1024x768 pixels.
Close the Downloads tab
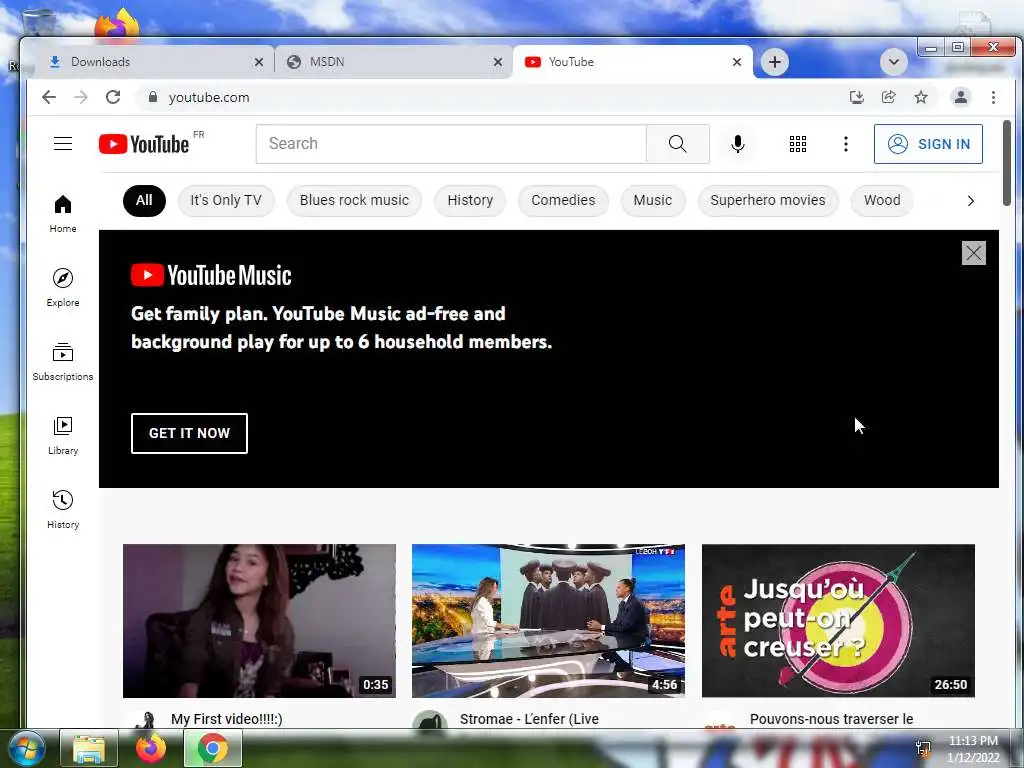tap(259, 62)
